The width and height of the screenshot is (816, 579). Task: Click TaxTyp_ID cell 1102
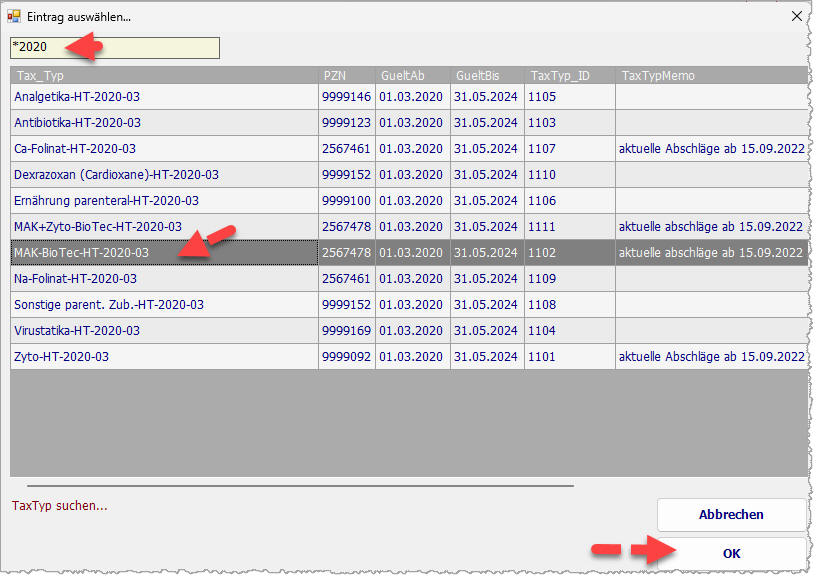[570, 253]
